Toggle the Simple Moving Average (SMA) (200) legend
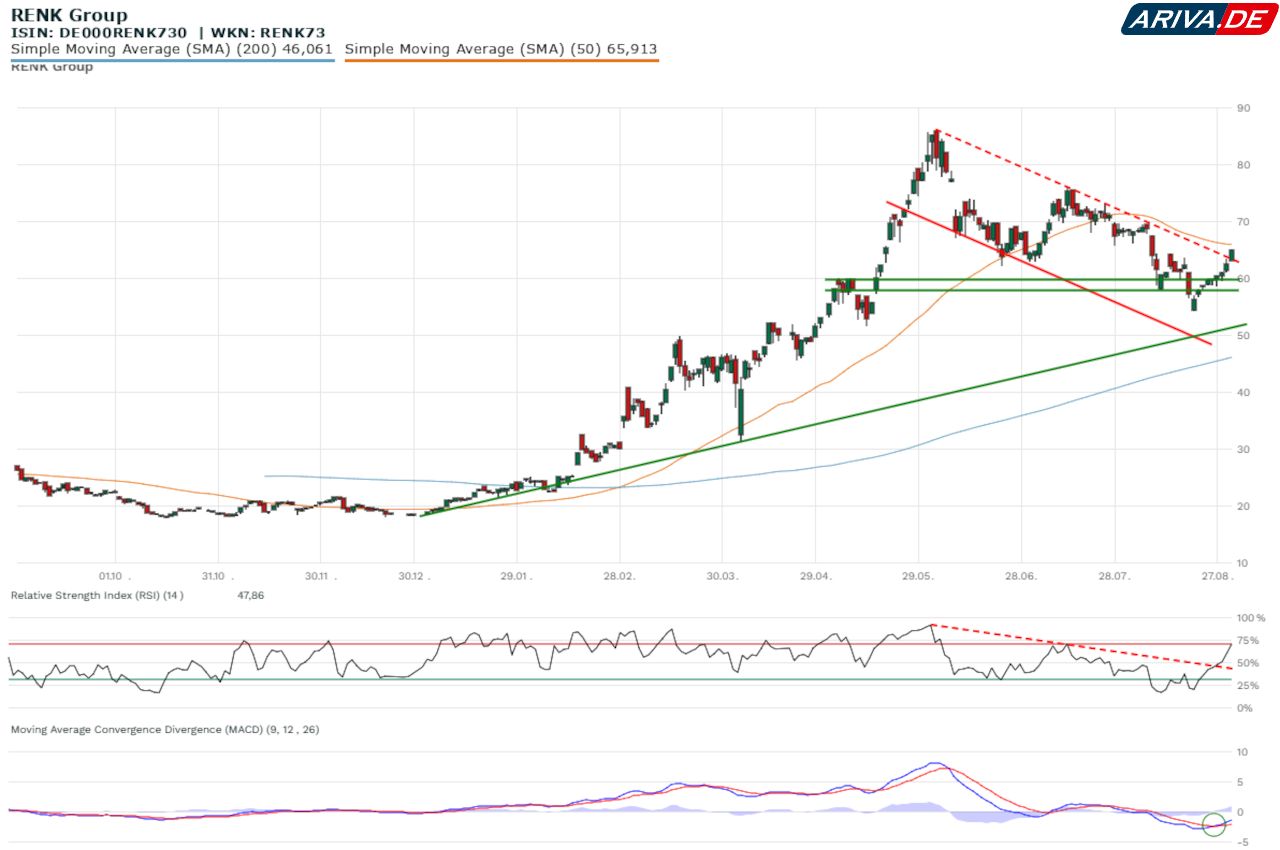The width and height of the screenshot is (1280, 850). point(172,49)
